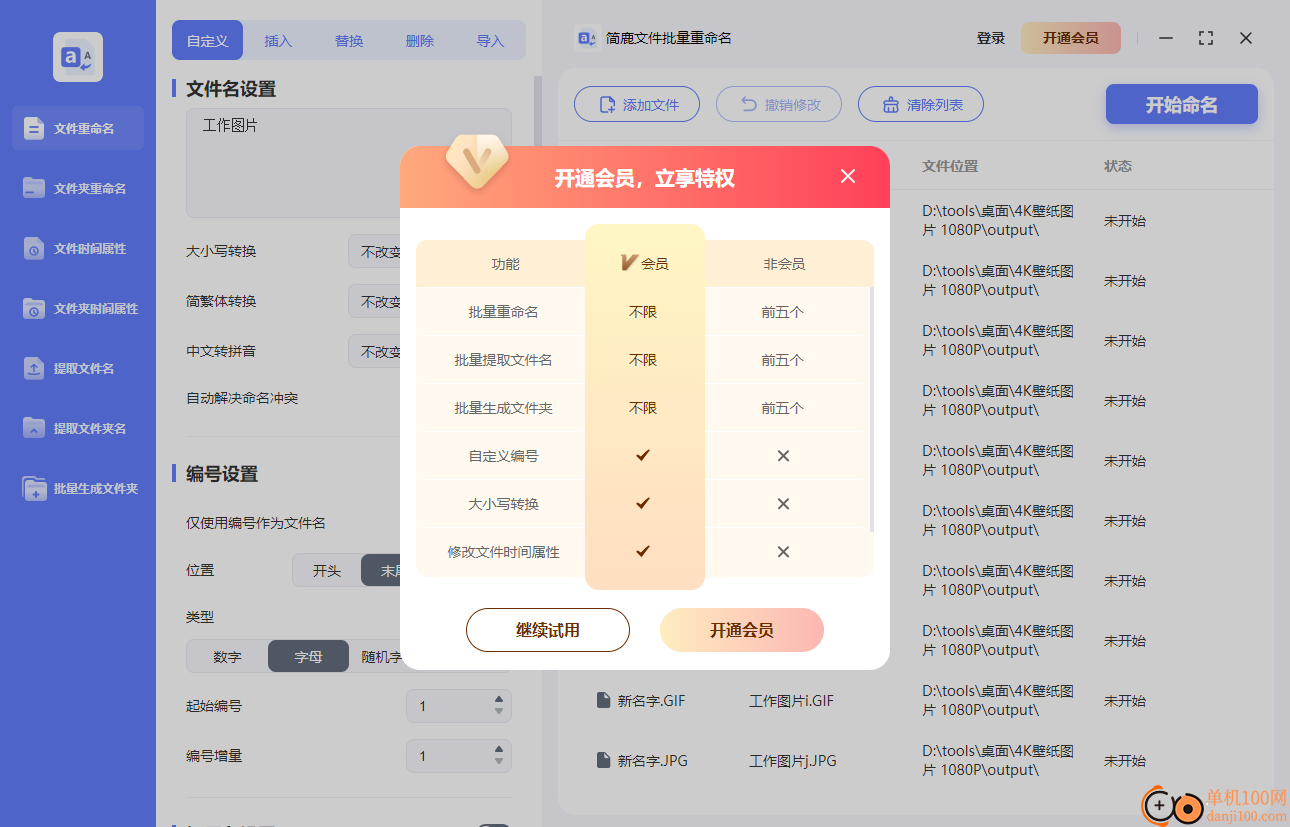Click the title-bar app icon next to 简鹿文件批量重命名
This screenshot has width=1290, height=827.
pos(587,38)
